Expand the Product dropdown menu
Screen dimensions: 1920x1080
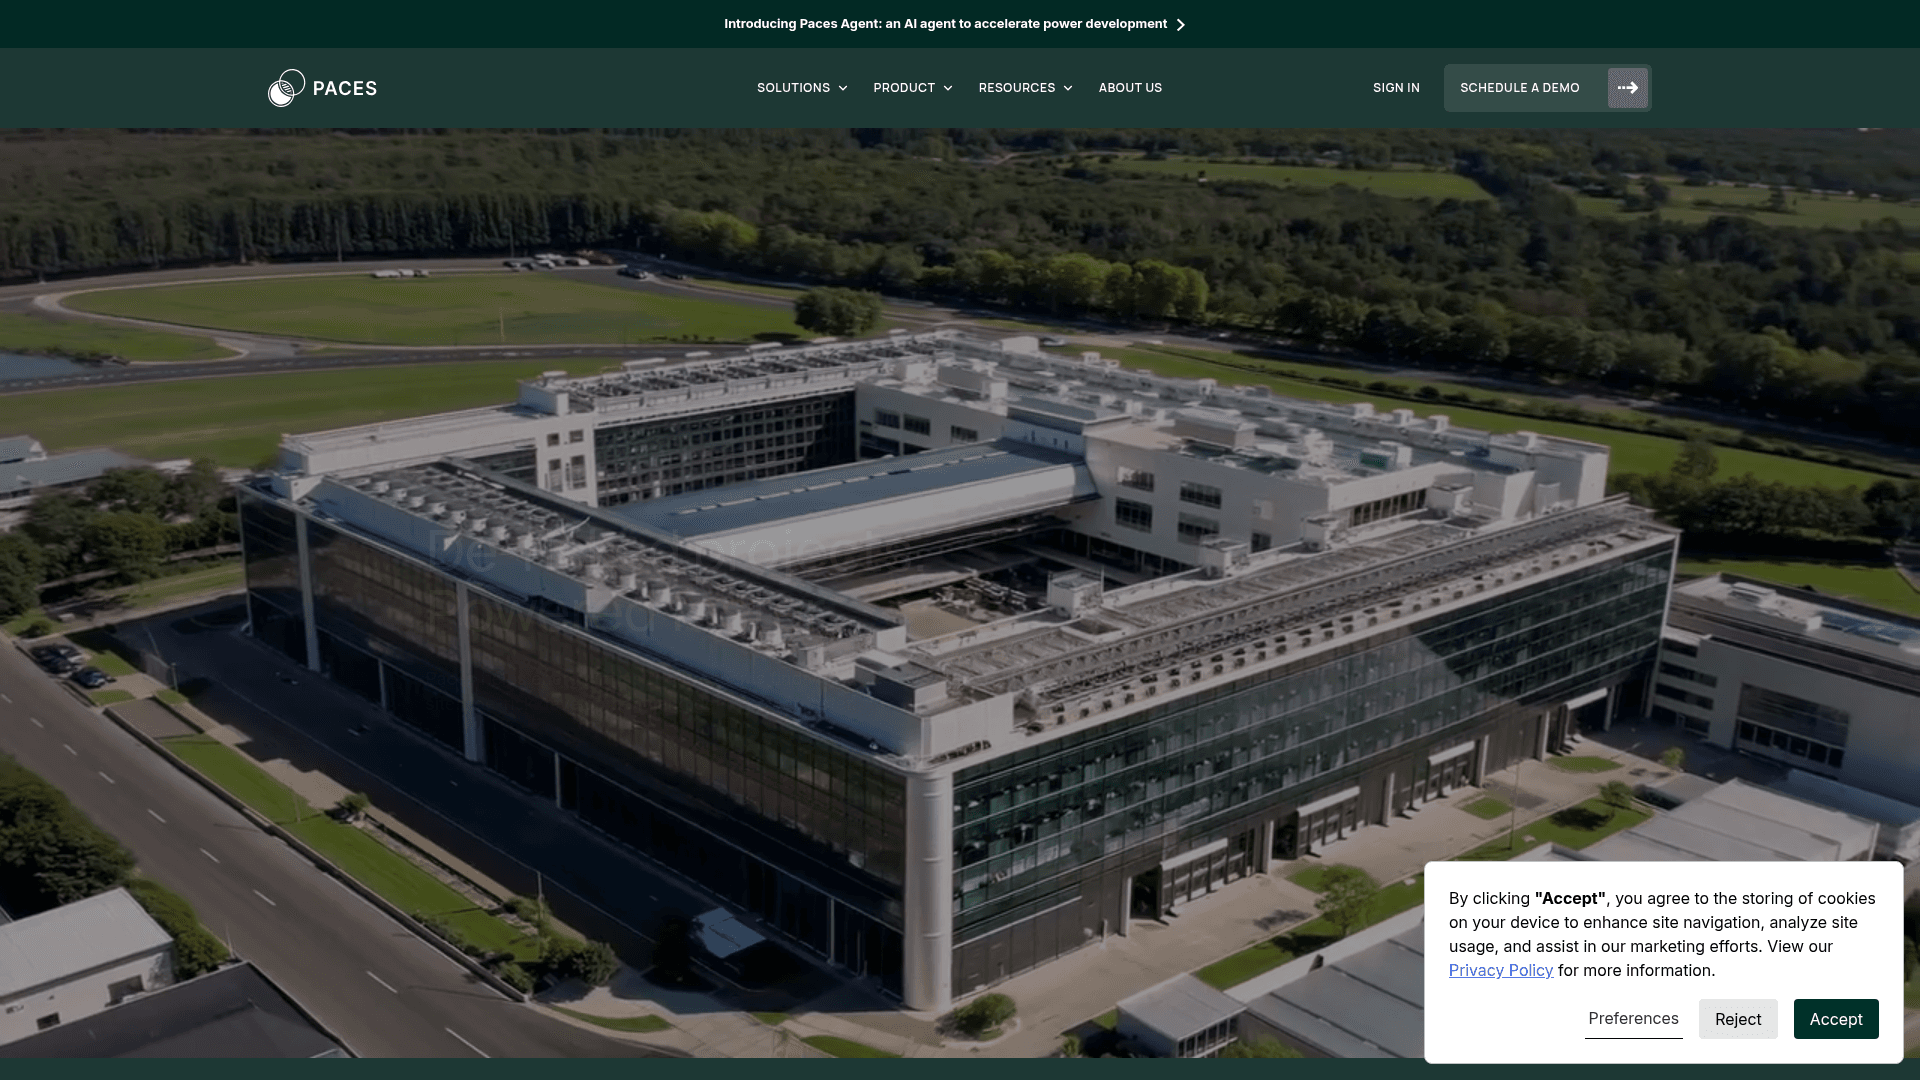[912, 88]
